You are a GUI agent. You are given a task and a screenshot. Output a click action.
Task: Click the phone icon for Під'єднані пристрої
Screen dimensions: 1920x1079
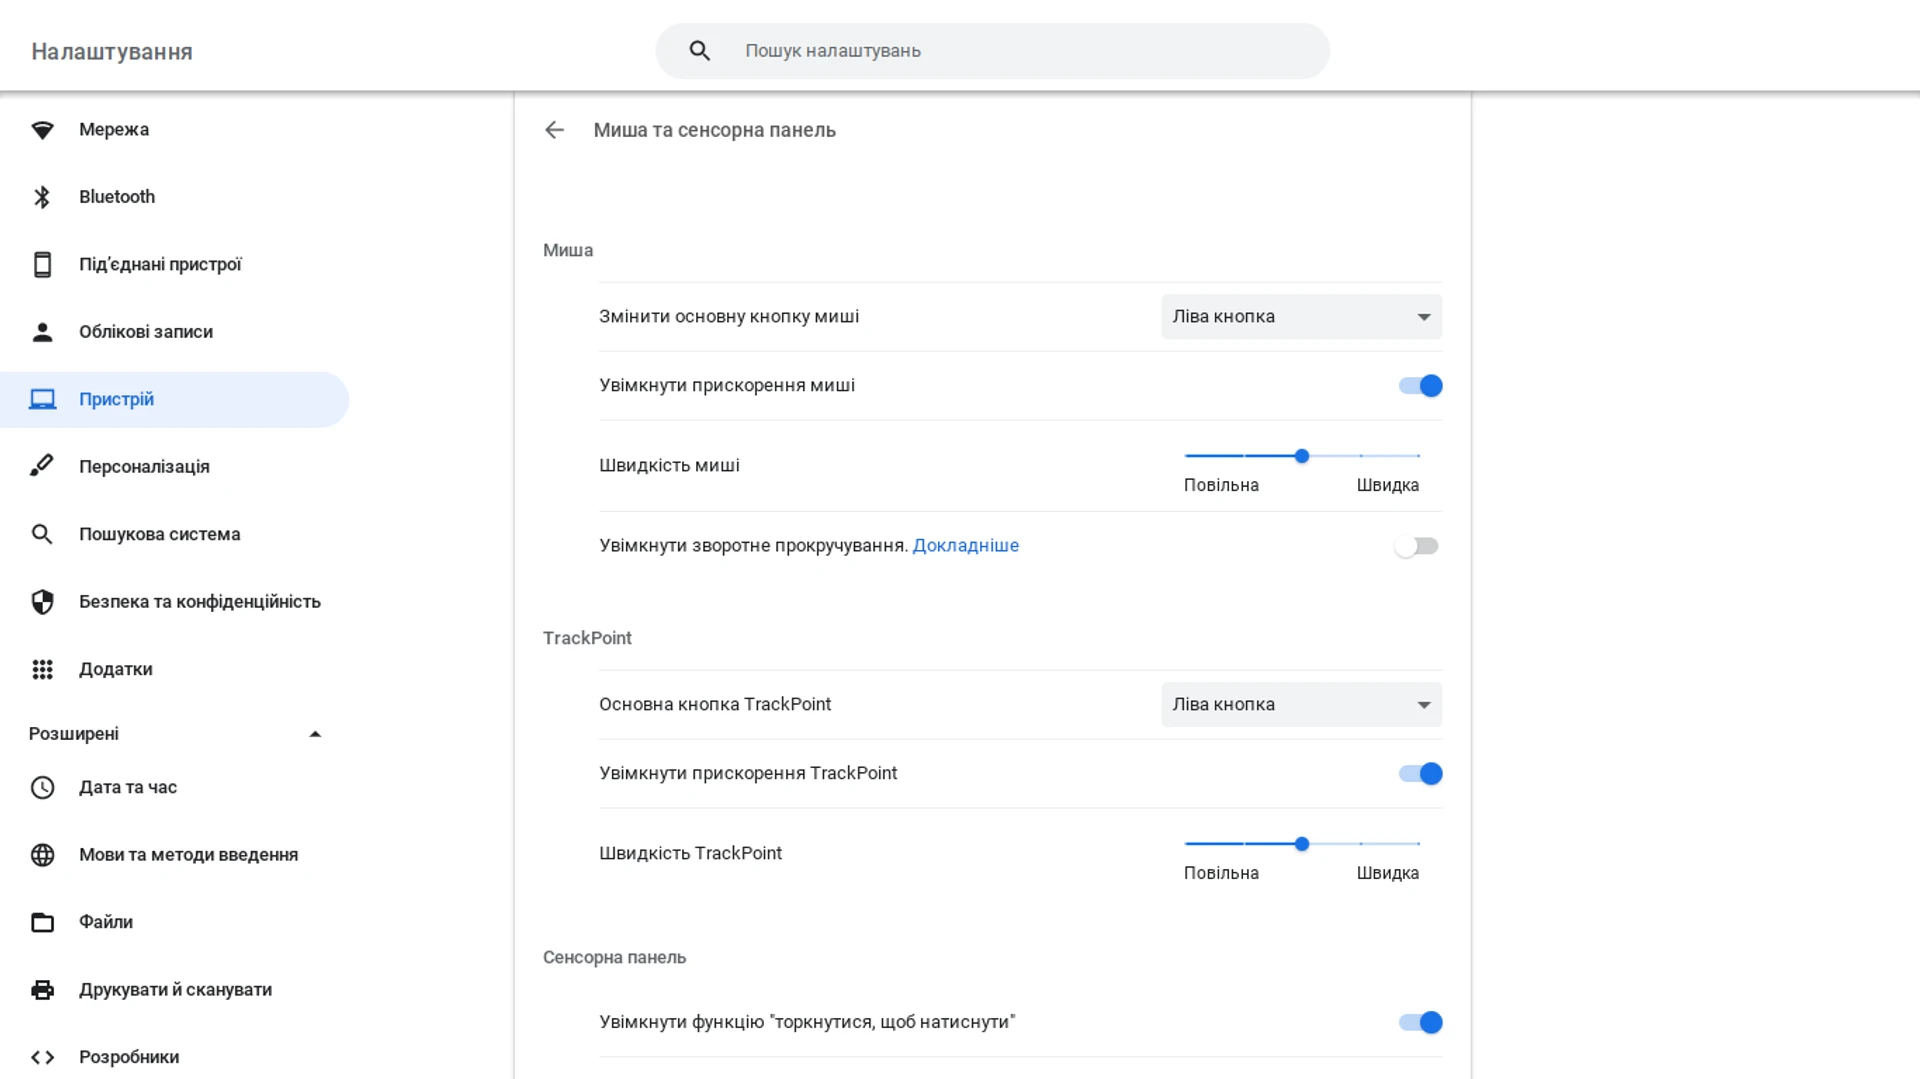click(42, 265)
